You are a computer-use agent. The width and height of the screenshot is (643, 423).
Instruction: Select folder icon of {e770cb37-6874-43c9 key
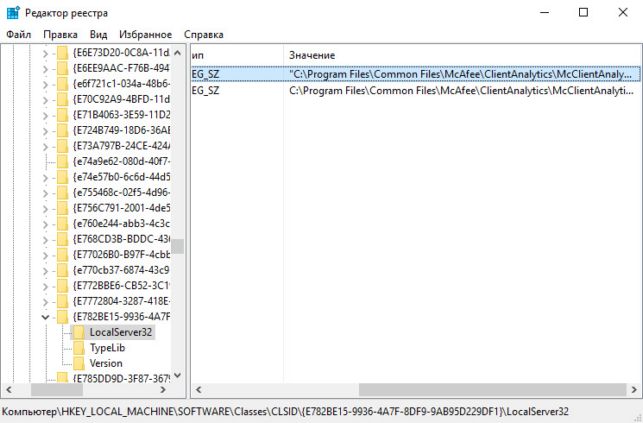pos(62,271)
